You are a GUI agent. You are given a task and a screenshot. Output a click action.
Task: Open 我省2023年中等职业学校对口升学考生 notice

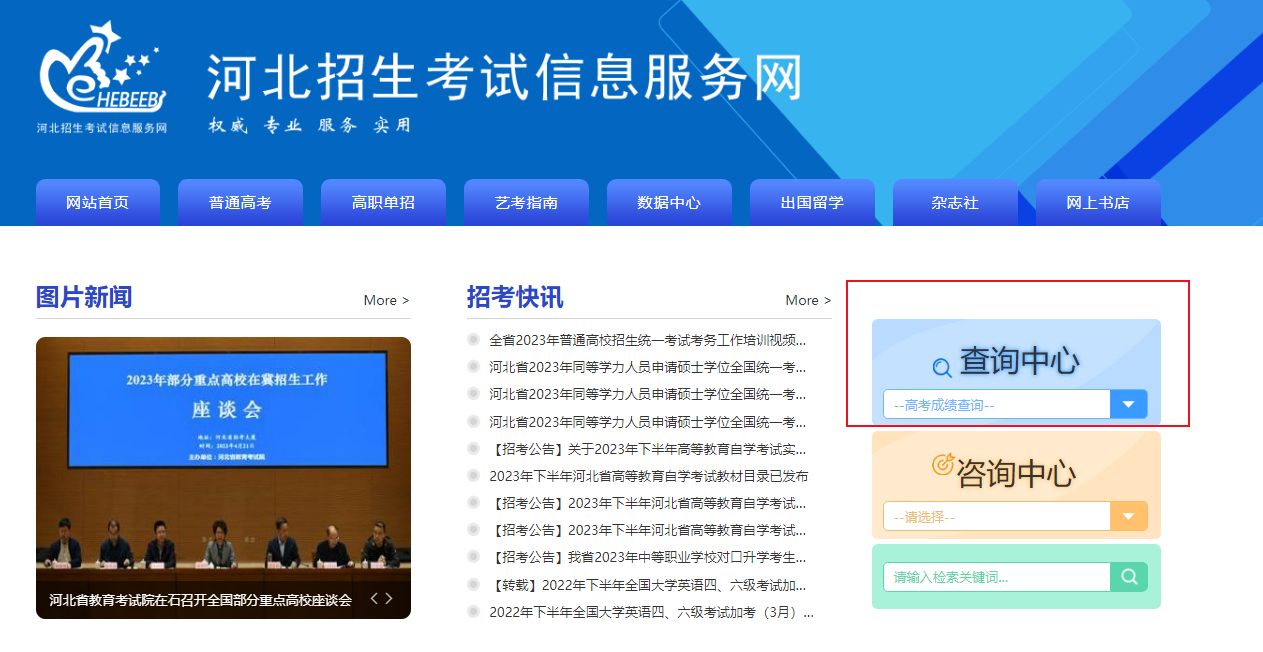[647, 557]
